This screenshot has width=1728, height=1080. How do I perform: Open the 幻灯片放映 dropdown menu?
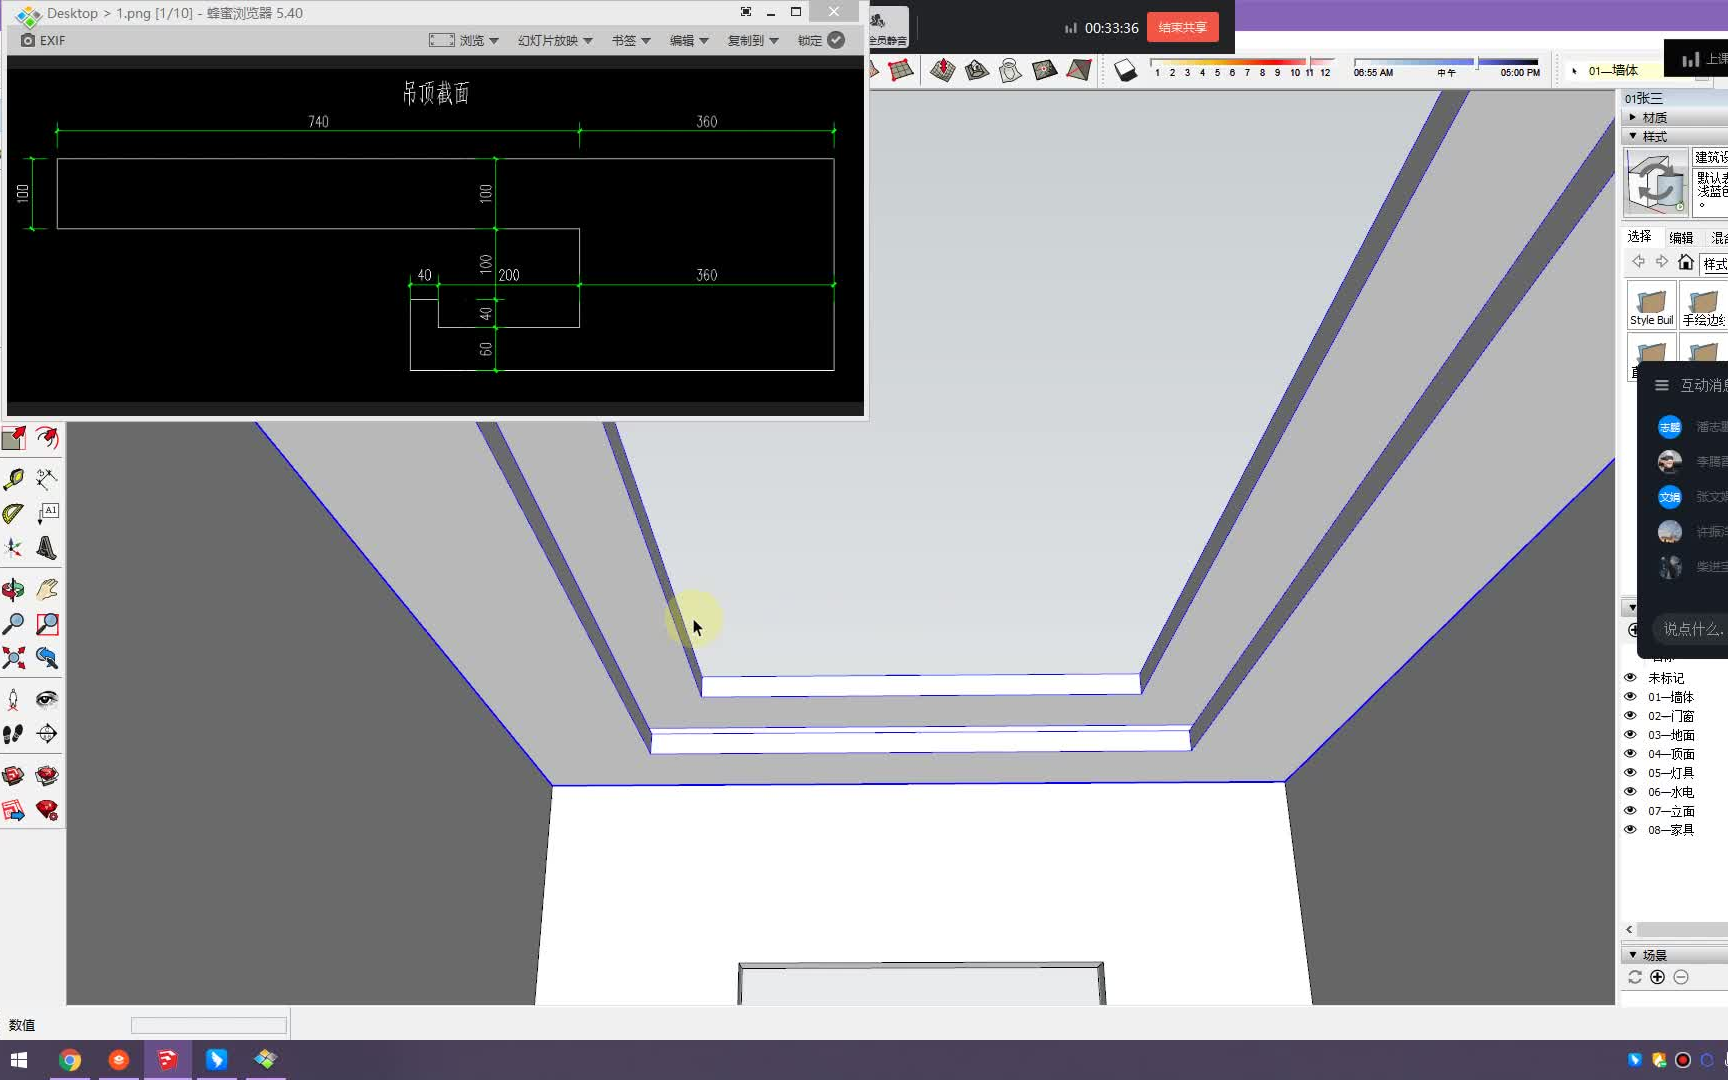coord(555,40)
